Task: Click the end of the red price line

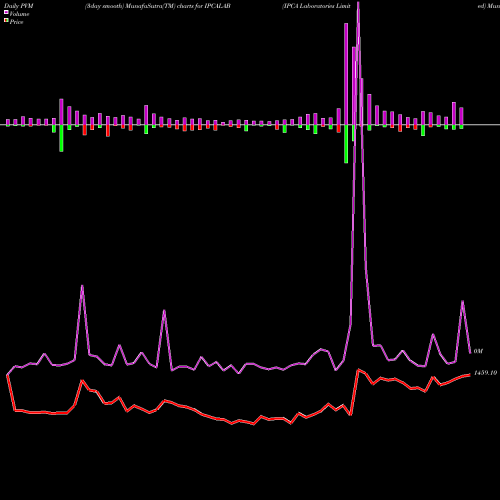Action: pyautogui.click(x=470, y=375)
